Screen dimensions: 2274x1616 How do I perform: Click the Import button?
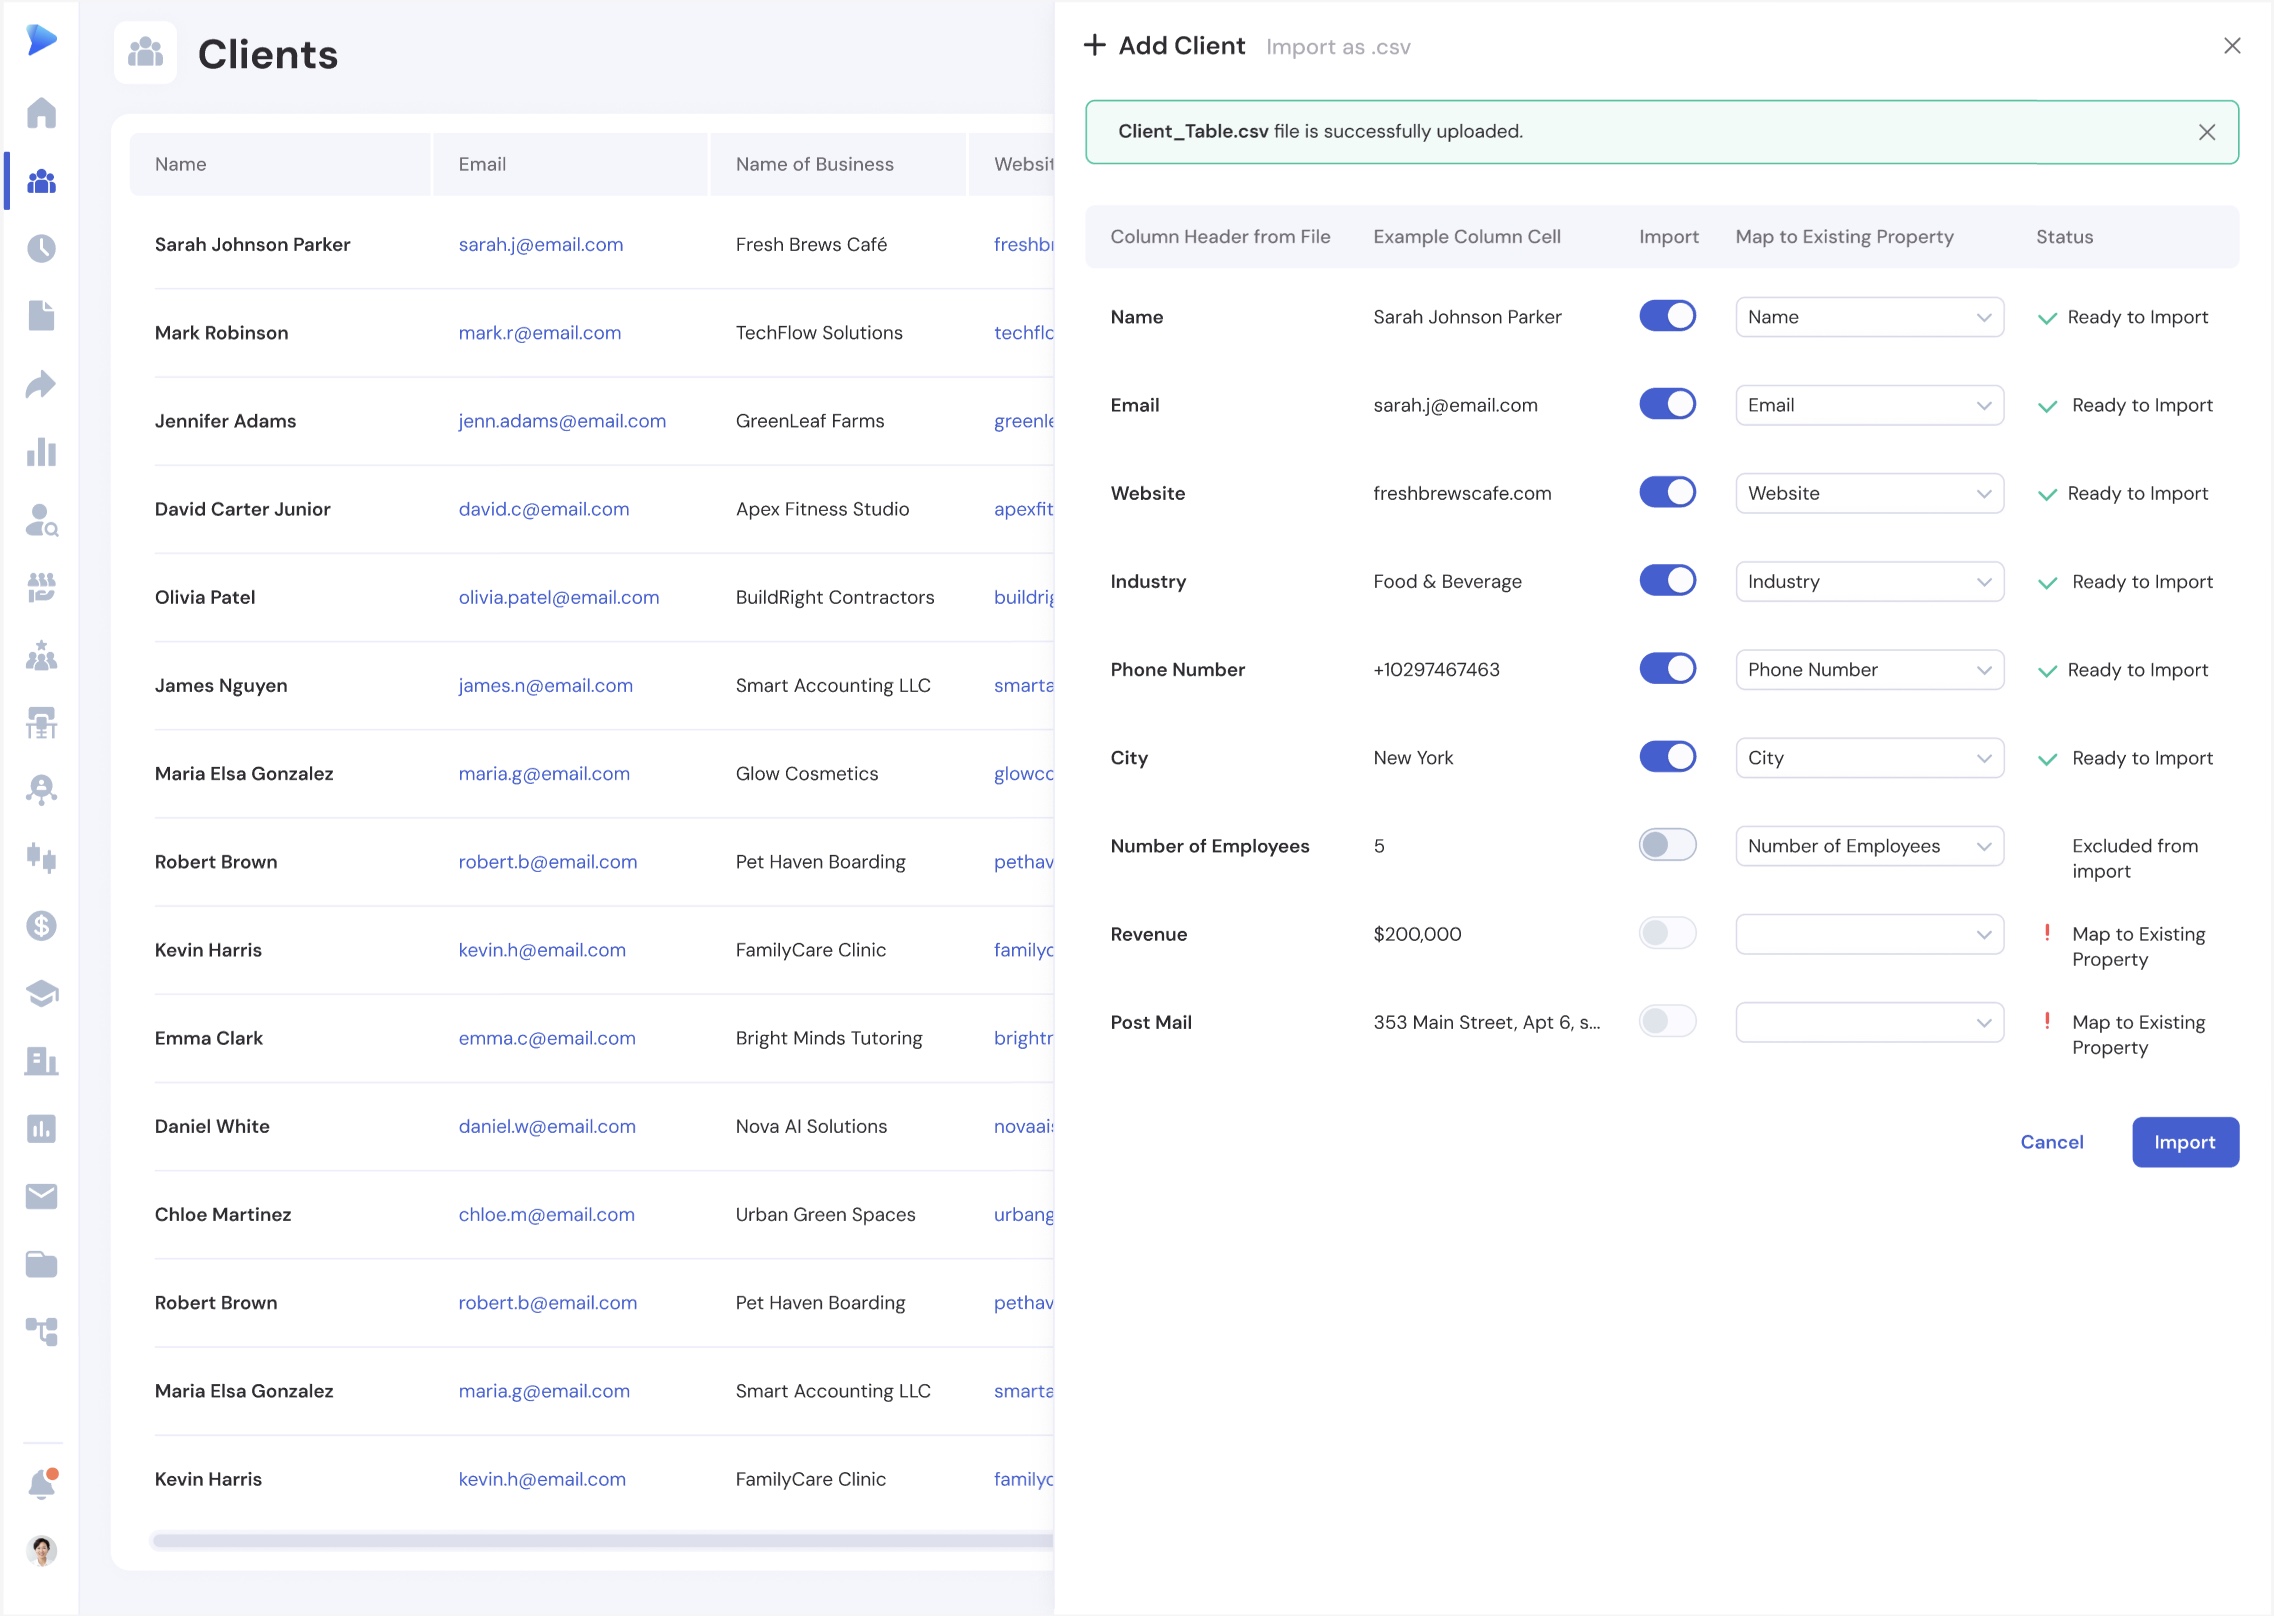tap(2184, 1142)
